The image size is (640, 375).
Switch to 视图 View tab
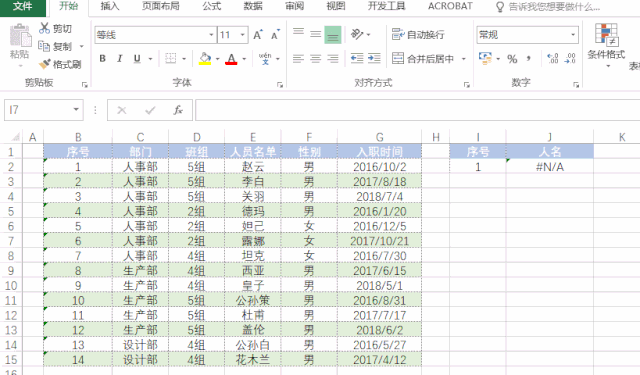click(x=336, y=6)
